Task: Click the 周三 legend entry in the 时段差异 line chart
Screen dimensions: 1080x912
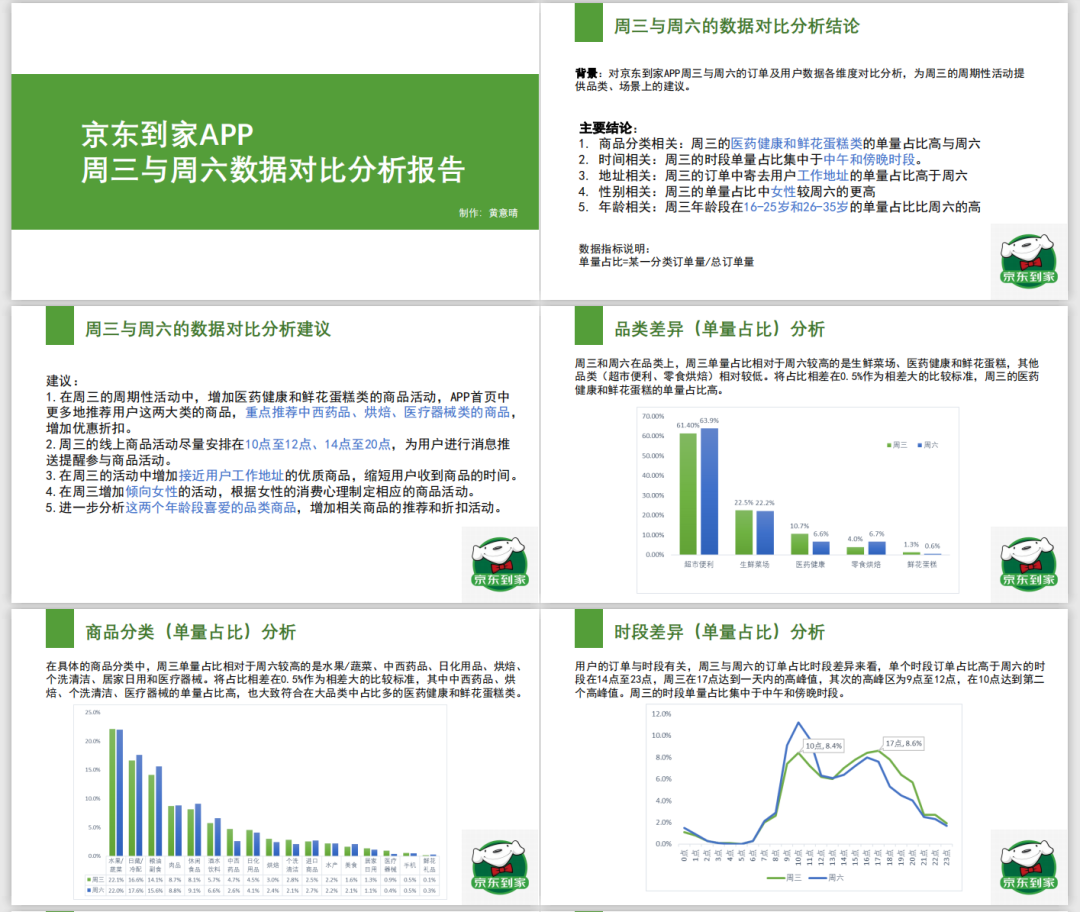Action: tap(784, 878)
